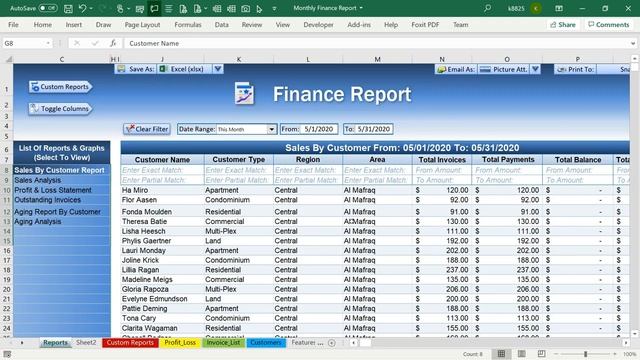Click the Save icon in quick access toolbar
This screenshot has width=640, height=360.
(68, 8)
